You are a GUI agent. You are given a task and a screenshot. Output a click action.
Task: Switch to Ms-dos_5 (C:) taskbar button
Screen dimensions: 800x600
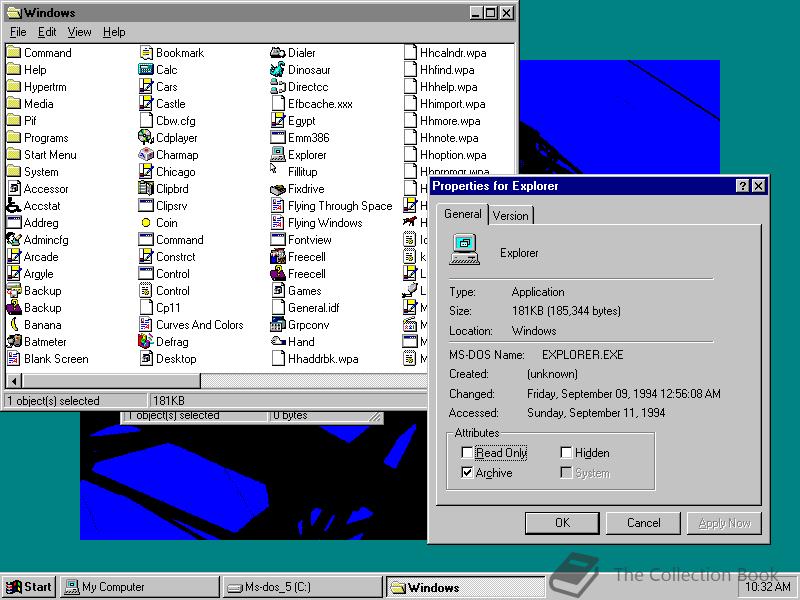303,587
